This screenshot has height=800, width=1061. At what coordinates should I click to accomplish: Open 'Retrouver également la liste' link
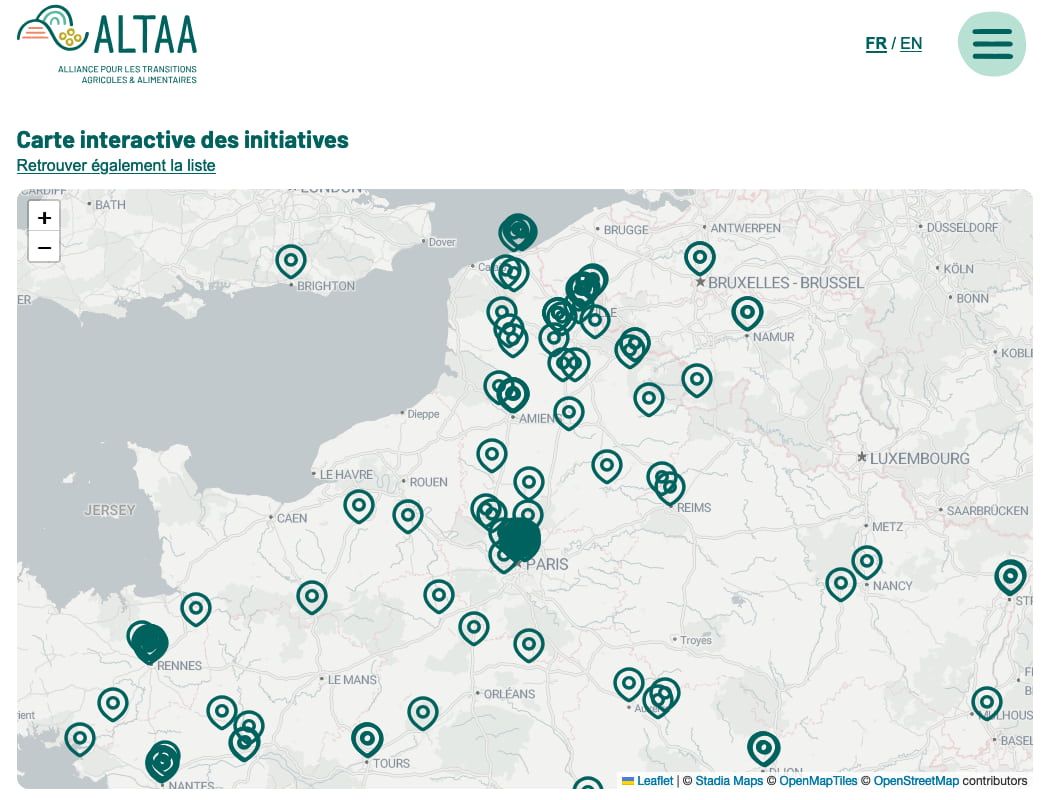(x=116, y=165)
